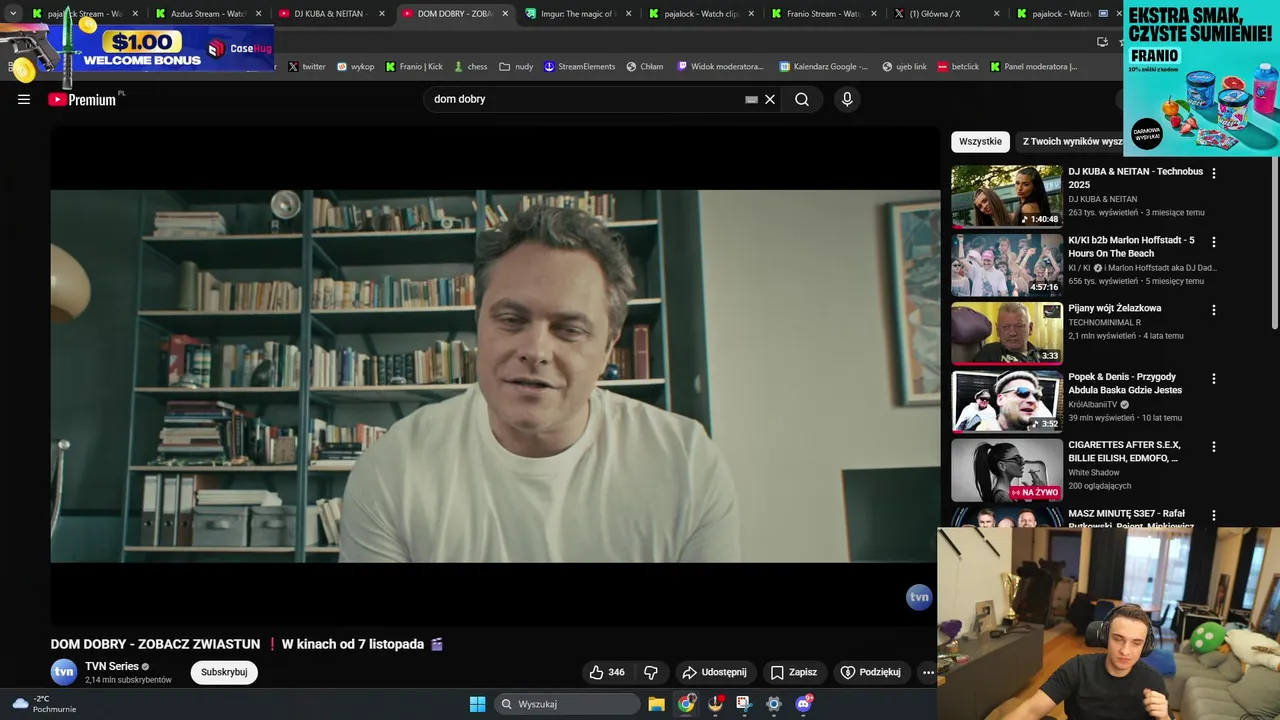Open options for Popek & Denis video
The width and height of the screenshot is (1280, 720).
click(x=1214, y=379)
